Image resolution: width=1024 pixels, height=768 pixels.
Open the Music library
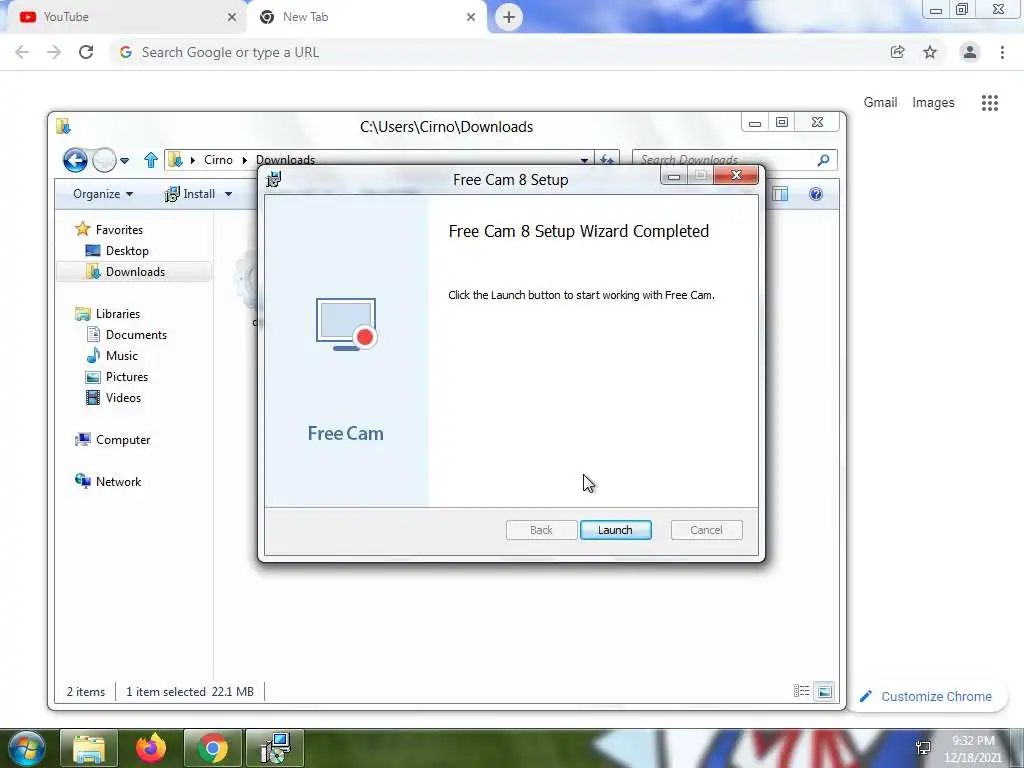(x=121, y=356)
